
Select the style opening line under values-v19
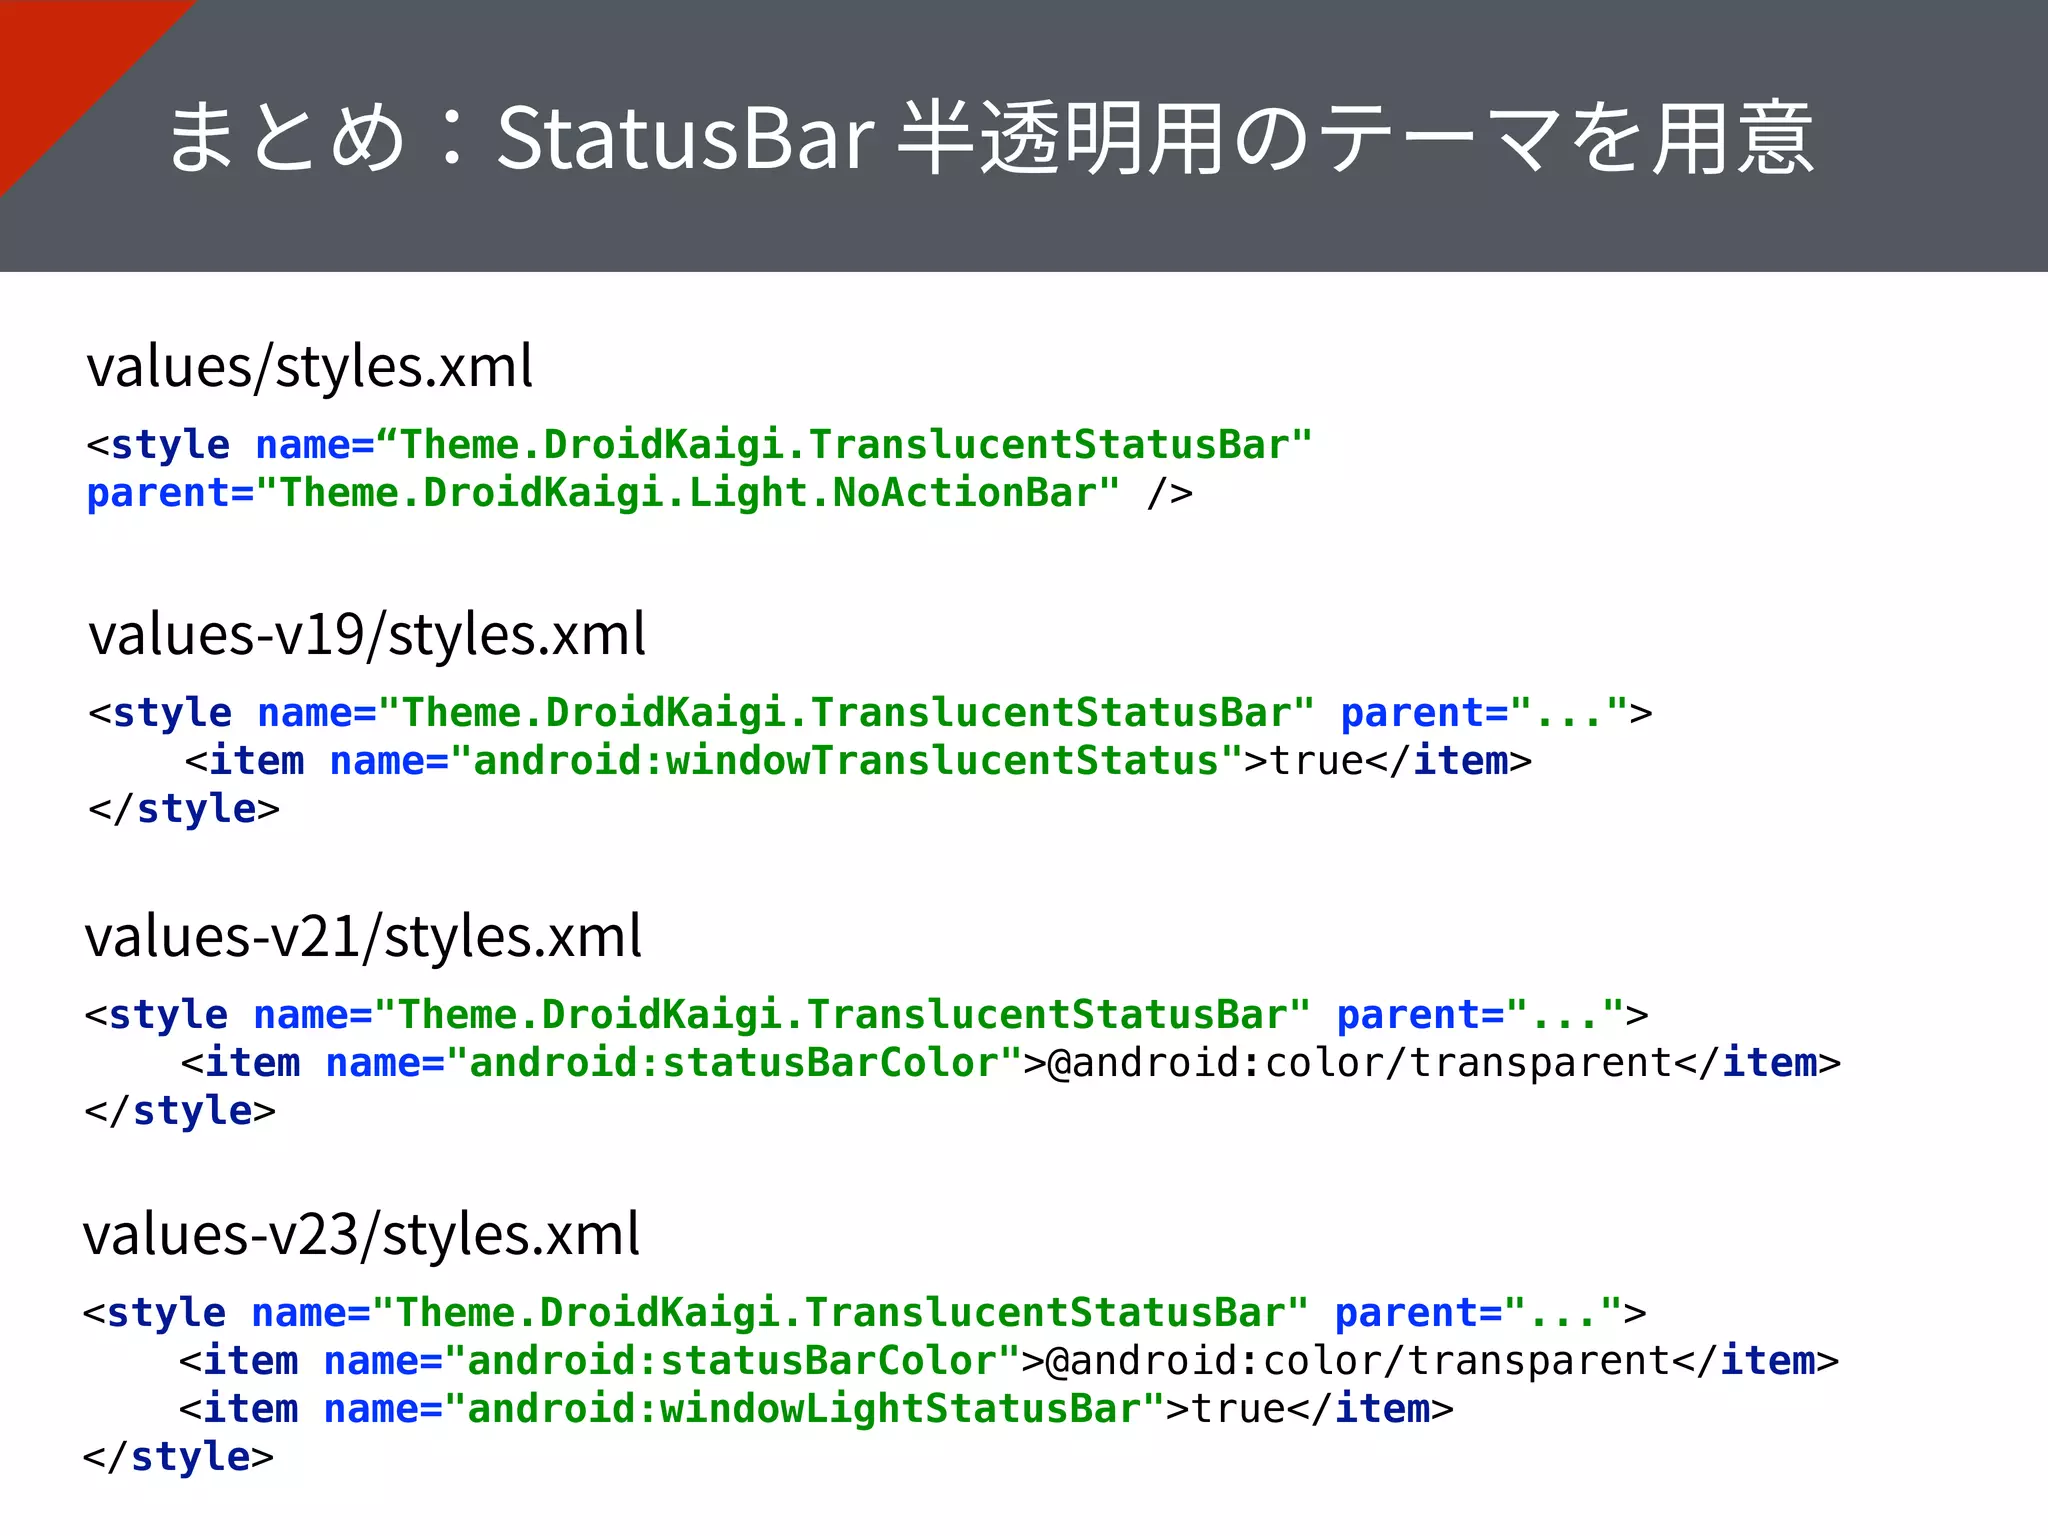(x=870, y=713)
